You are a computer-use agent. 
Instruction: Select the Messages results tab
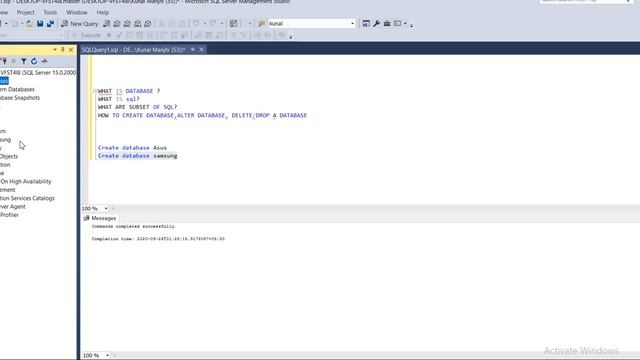pyautogui.click(x=100, y=218)
